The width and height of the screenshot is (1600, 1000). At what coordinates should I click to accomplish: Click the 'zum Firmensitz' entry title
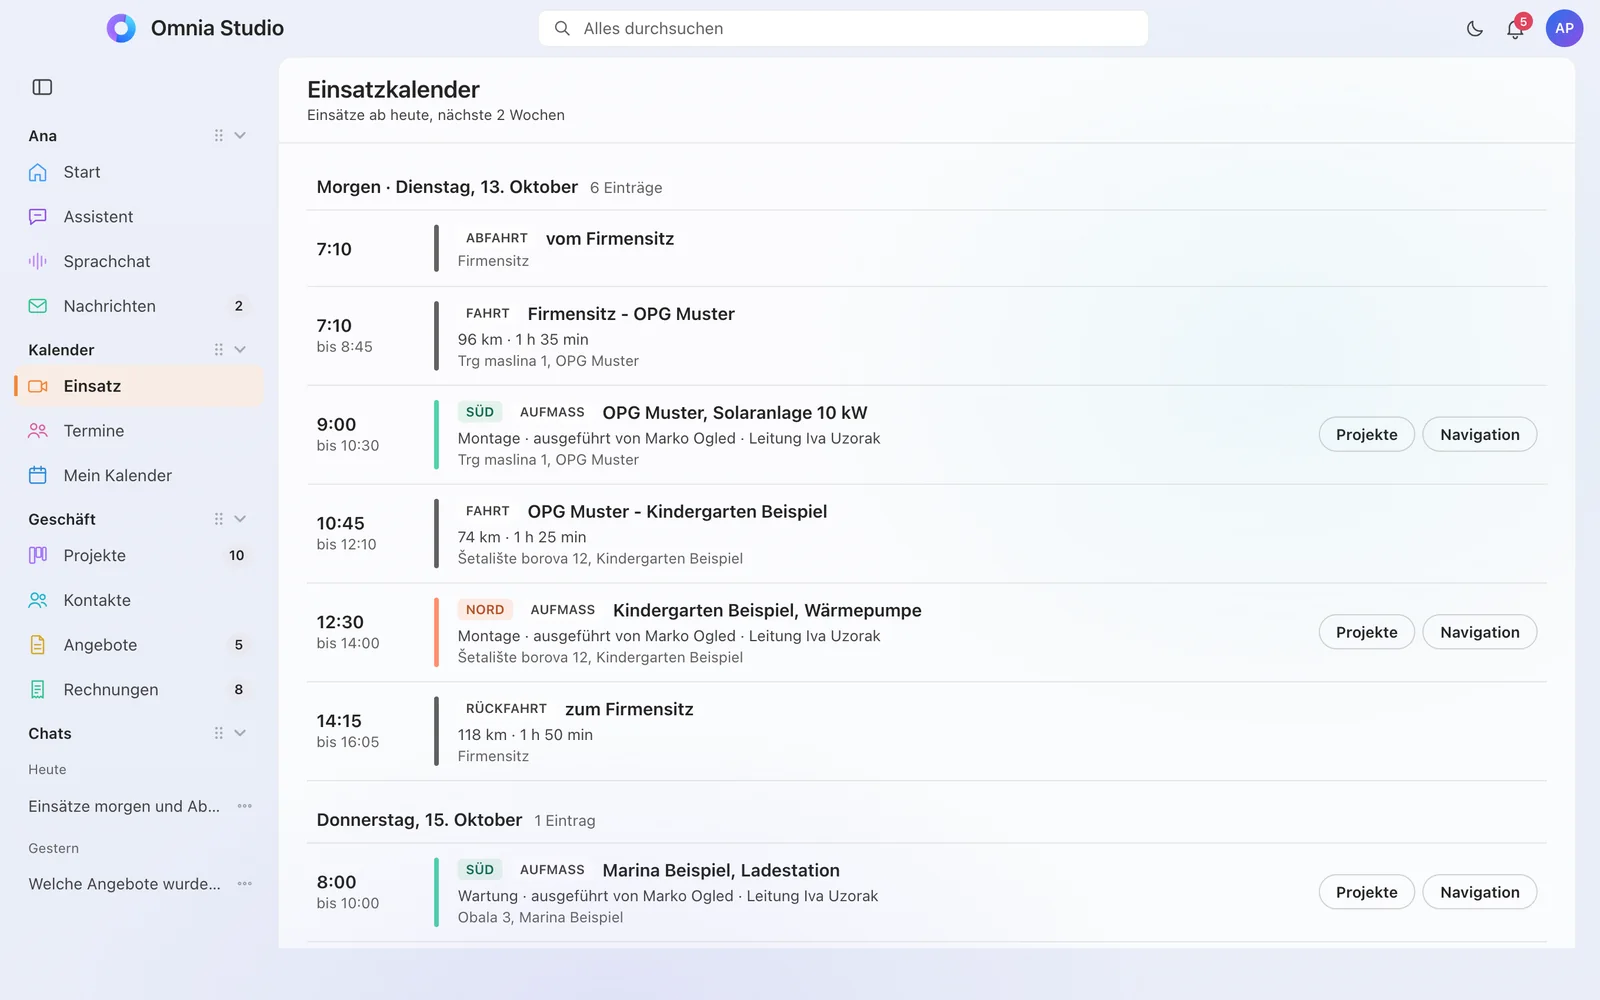[x=629, y=709]
